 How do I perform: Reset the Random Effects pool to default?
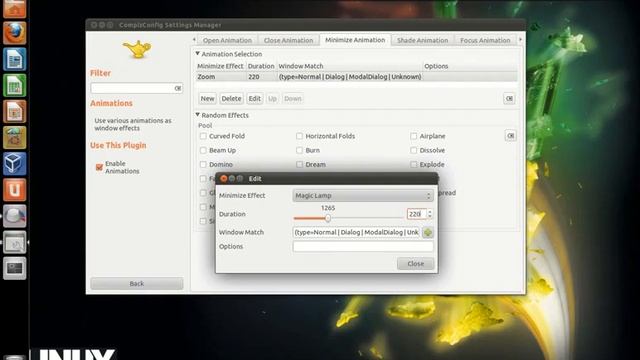(510, 136)
